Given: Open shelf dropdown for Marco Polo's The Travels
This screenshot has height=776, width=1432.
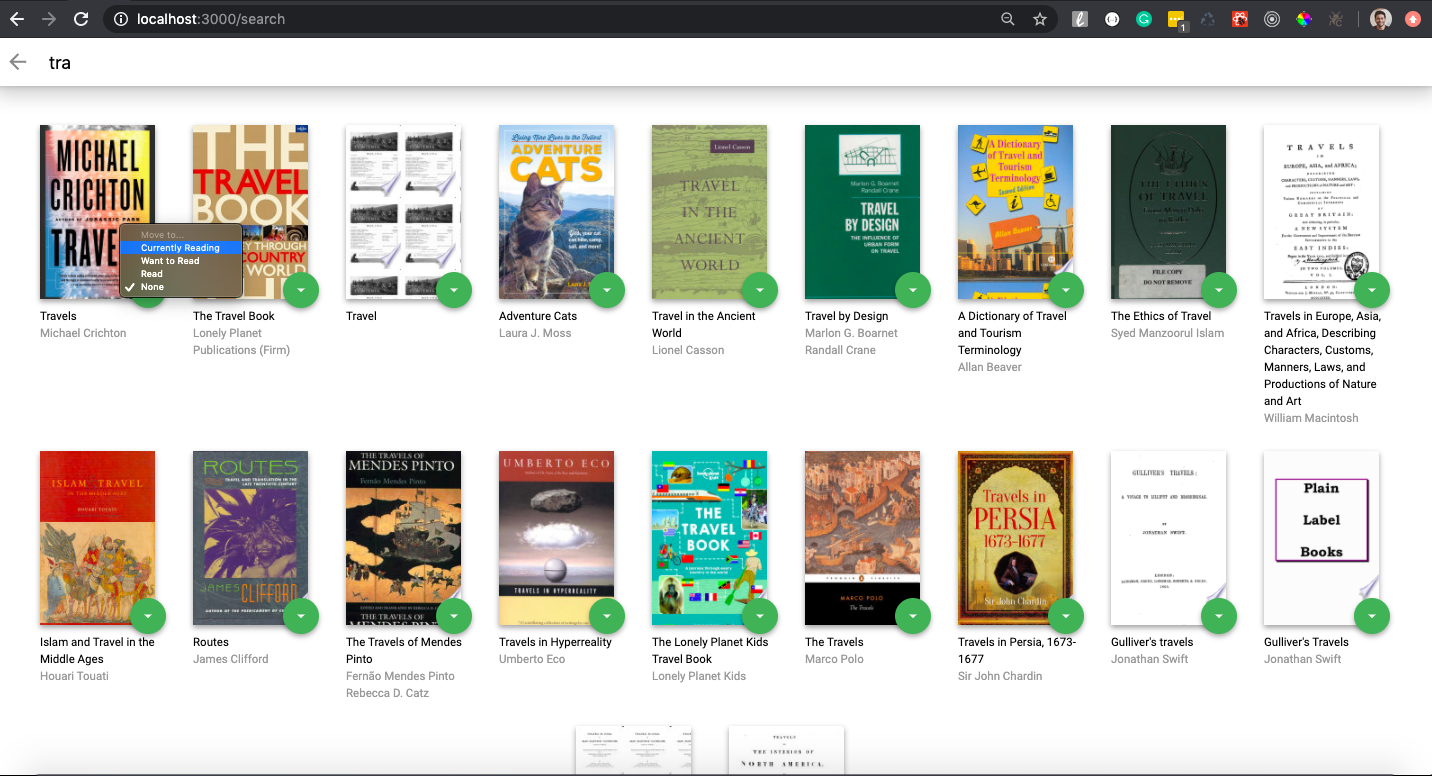Looking at the screenshot, I should (913, 616).
